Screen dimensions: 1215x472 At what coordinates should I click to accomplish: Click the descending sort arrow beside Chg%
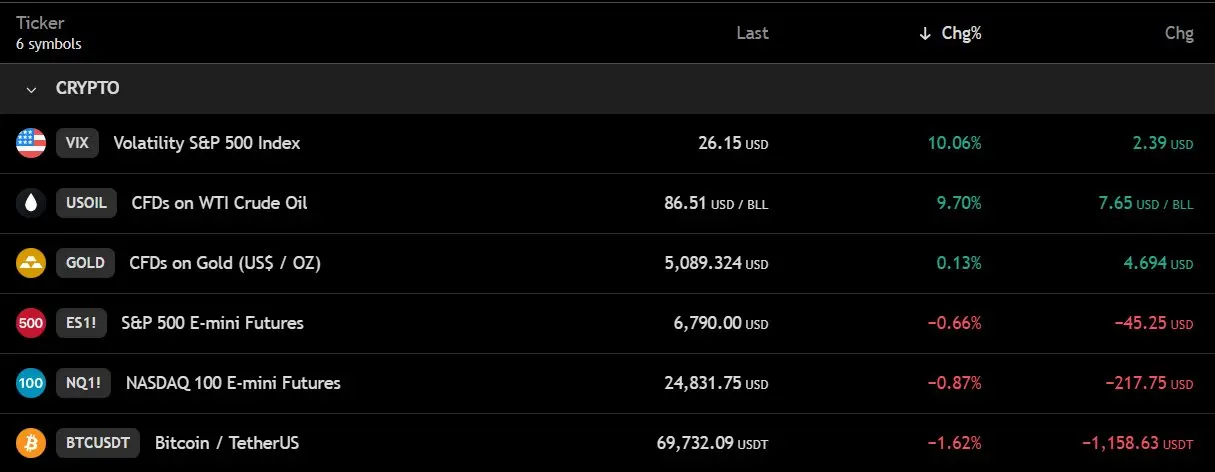coord(925,34)
